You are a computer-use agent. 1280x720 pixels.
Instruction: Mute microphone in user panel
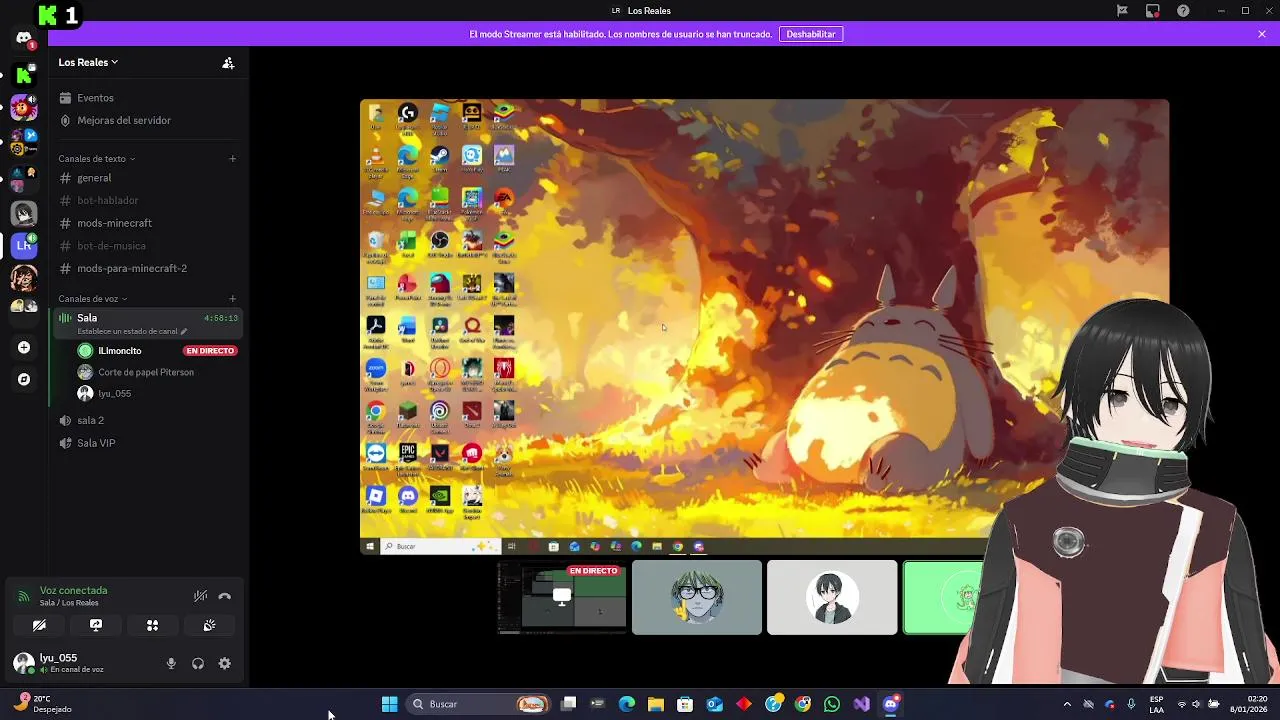(x=171, y=663)
